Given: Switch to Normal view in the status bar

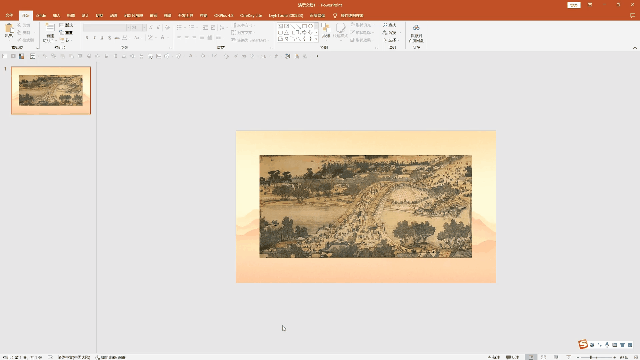Looking at the screenshot, I should pyautogui.click(x=531, y=357).
